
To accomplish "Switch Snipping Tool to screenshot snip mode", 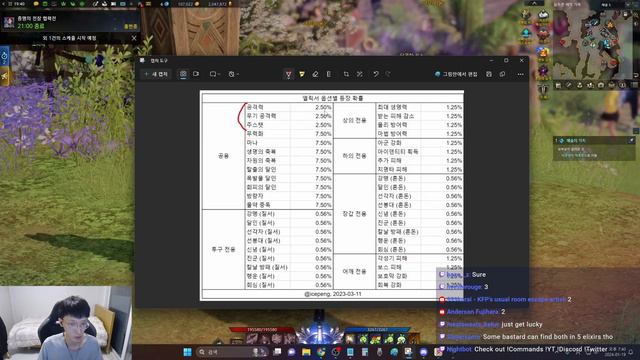I will coord(183,74).
